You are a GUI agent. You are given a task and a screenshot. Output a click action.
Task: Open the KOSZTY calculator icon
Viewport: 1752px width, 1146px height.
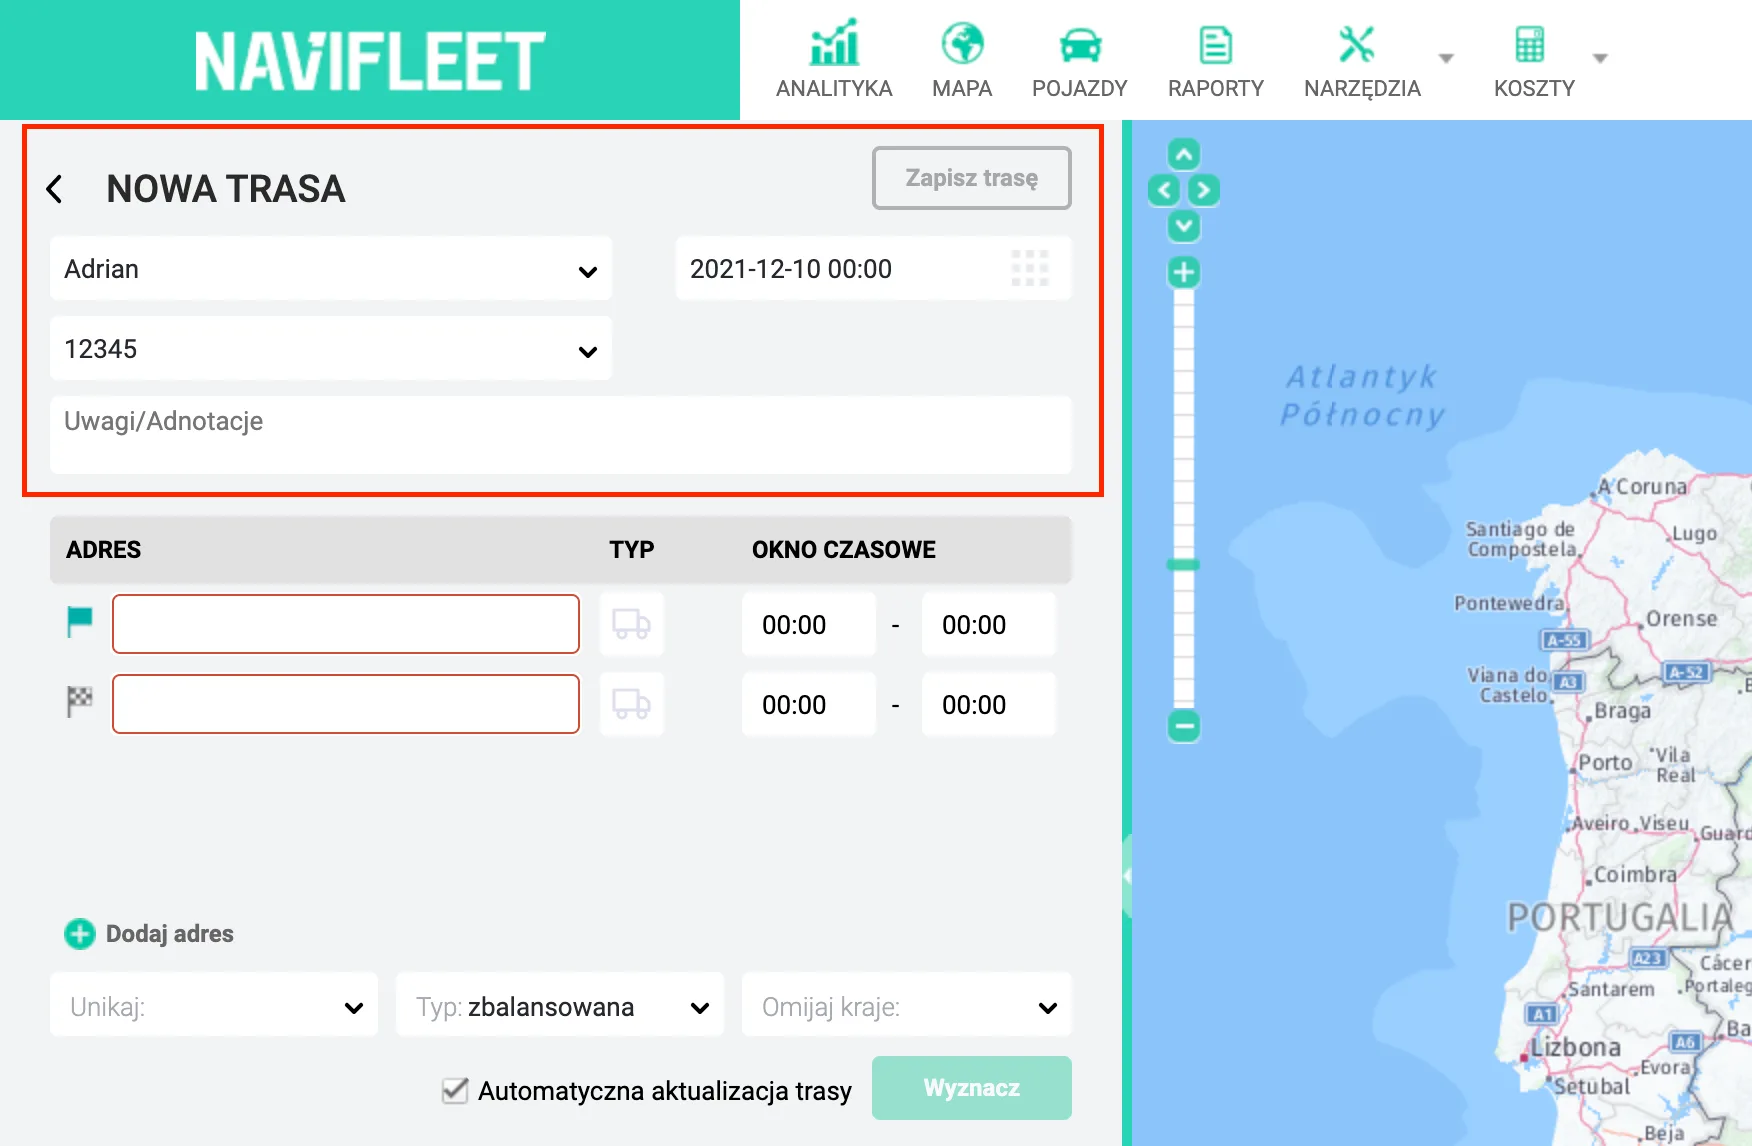click(1530, 44)
